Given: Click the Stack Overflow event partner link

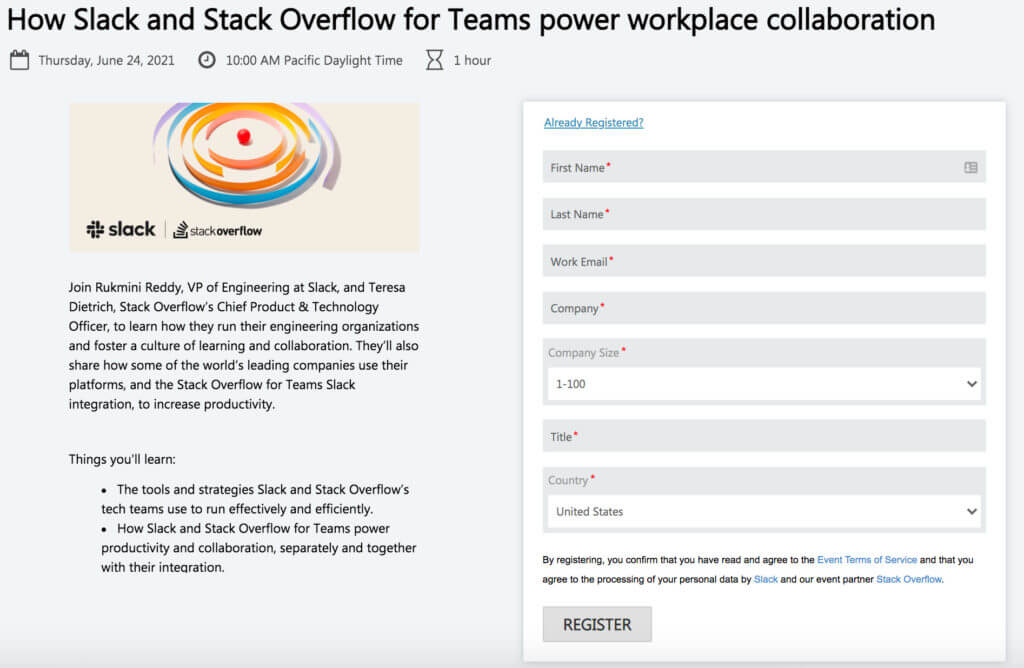Looking at the screenshot, I should [x=908, y=578].
